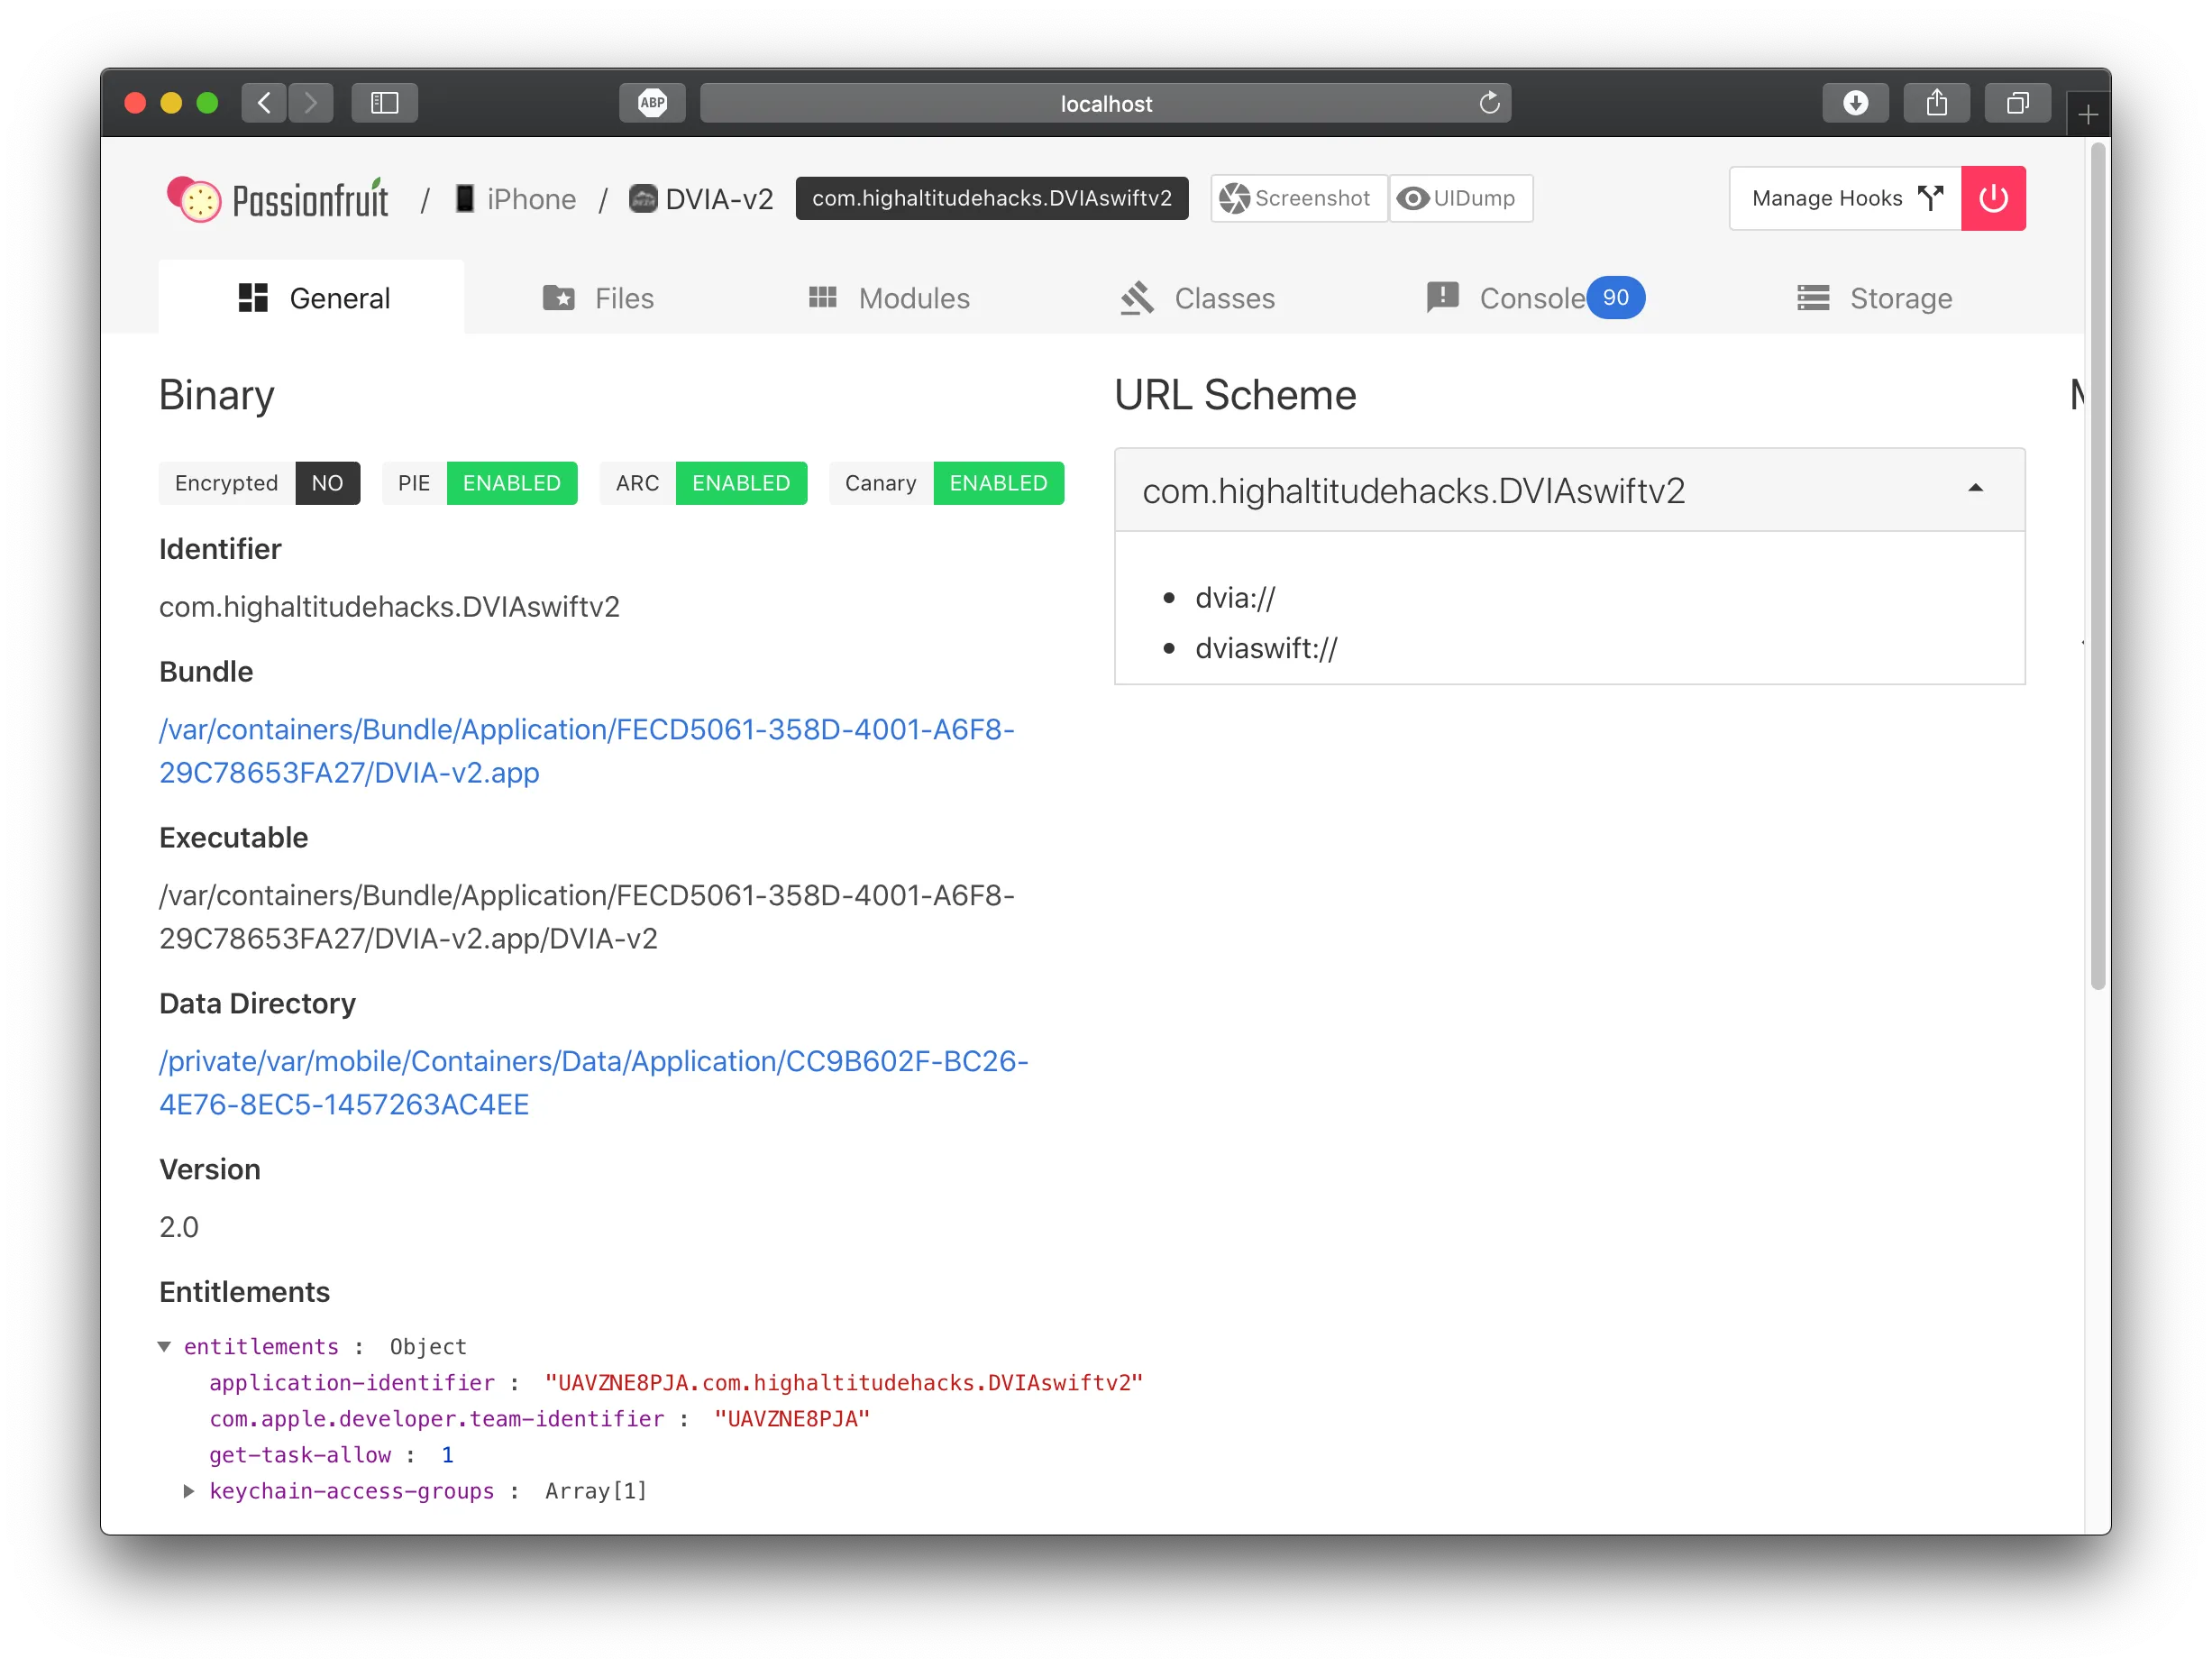Click the Entitlements heading
The width and height of the screenshot is (2212, 1668).
[x=244, y=1292]
